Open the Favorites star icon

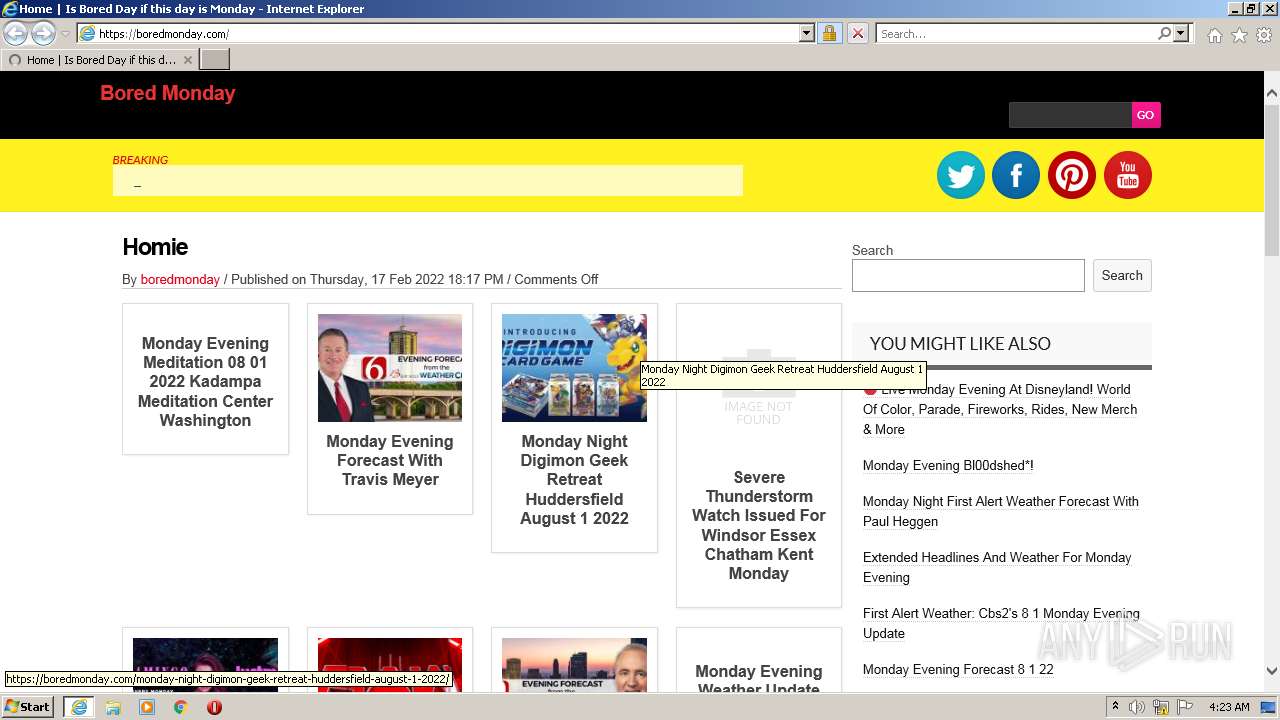click(1239, 35)
